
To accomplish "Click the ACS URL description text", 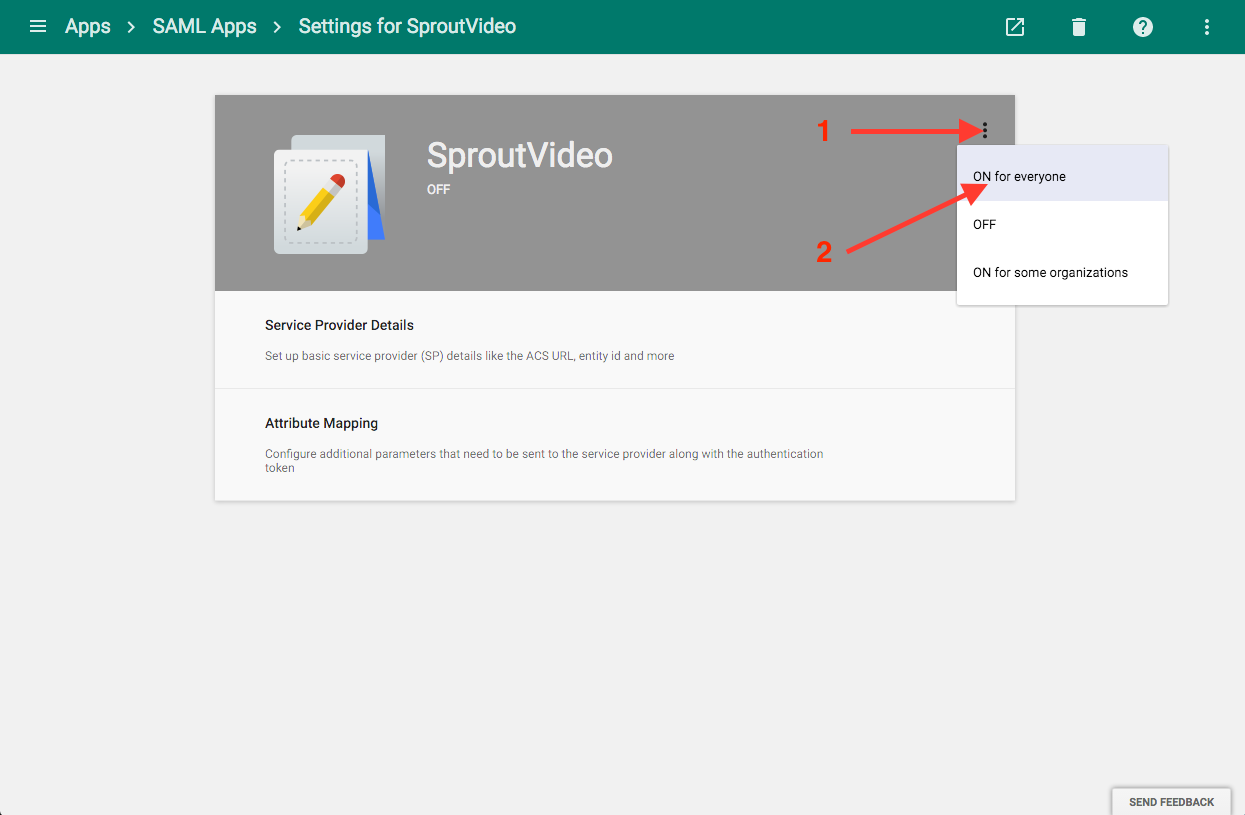I will click(x=469, y=356).
